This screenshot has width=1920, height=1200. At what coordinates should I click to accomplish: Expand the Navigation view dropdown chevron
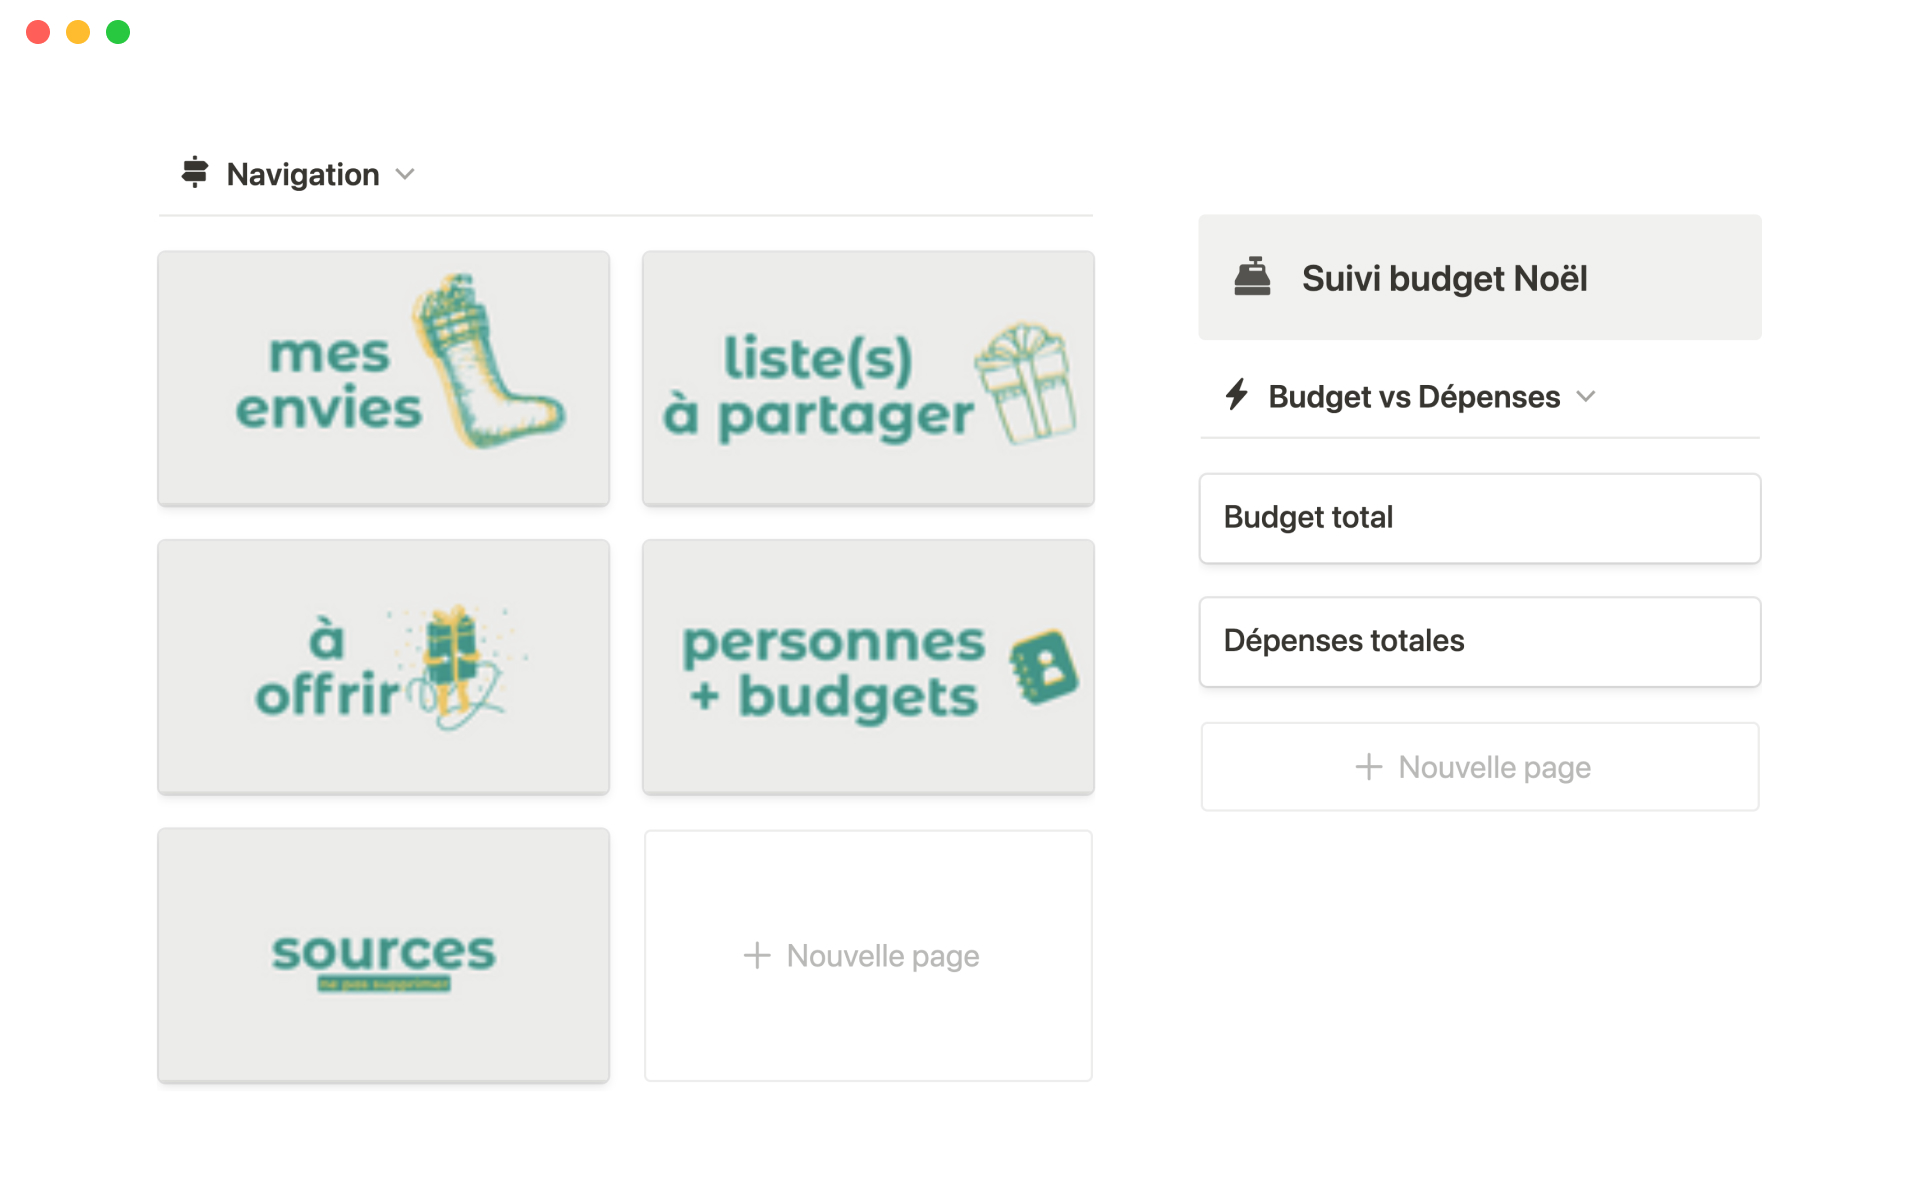(405, 174)
